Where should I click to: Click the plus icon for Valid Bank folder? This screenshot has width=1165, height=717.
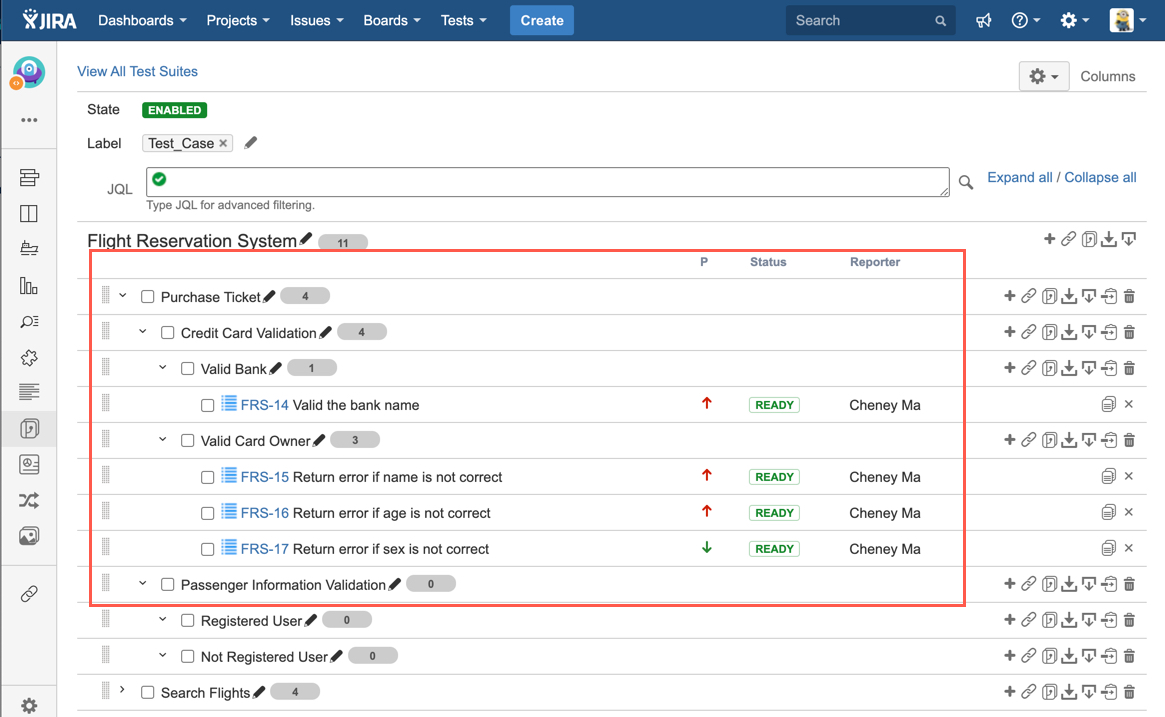pyautogui.click(x=1009, y=368)
